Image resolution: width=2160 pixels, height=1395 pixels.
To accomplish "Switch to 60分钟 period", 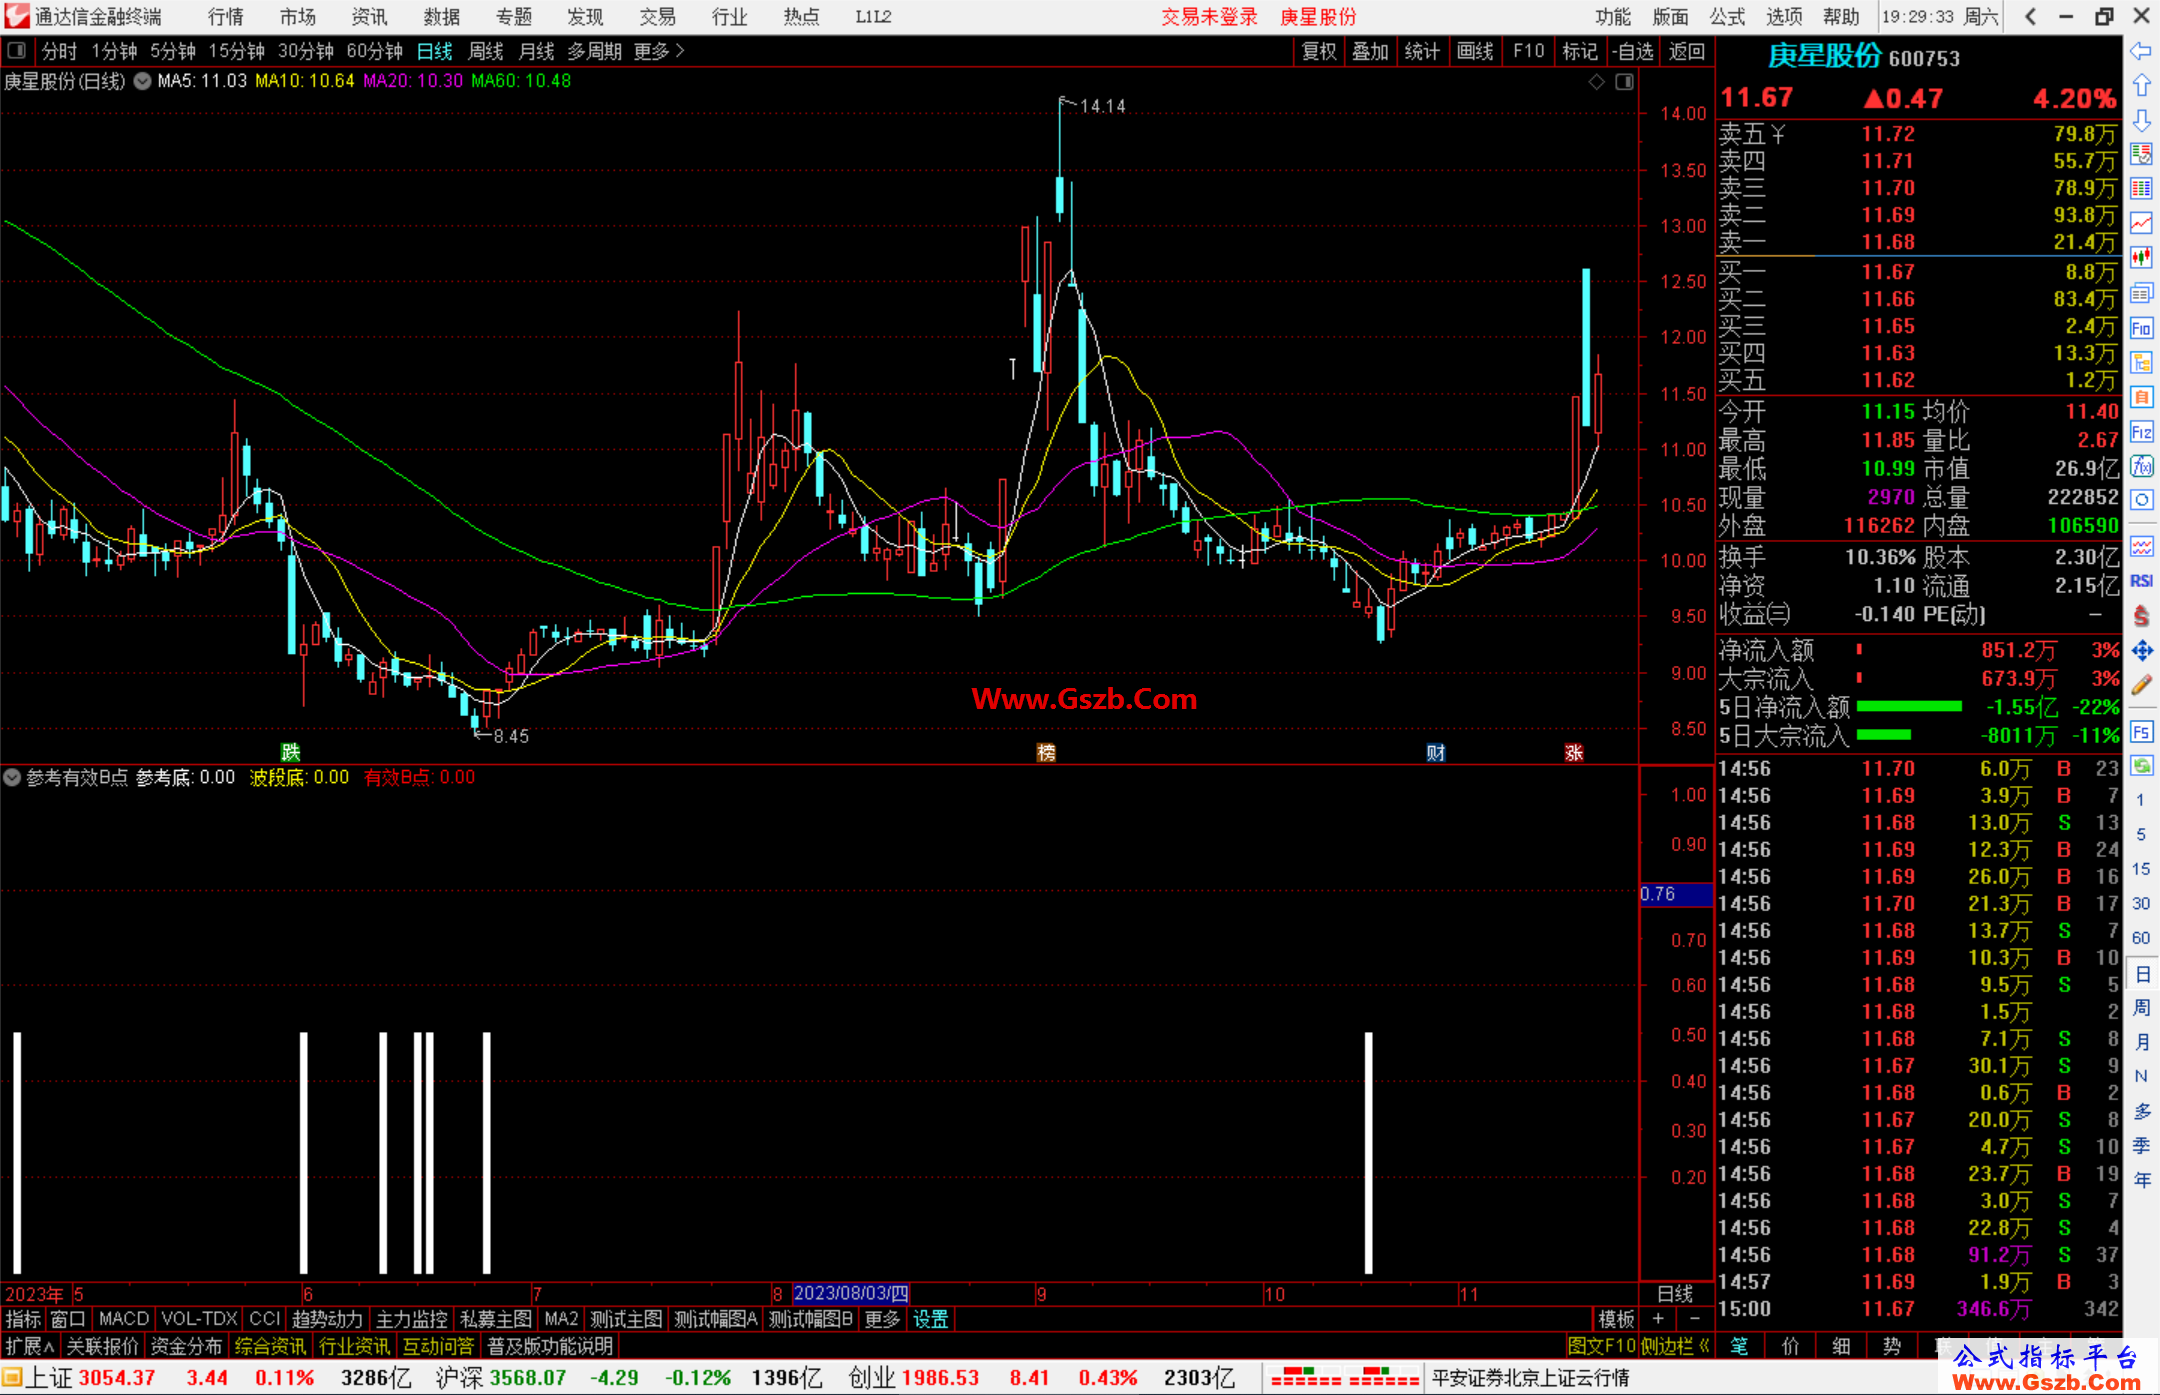I will coord(374,51).
